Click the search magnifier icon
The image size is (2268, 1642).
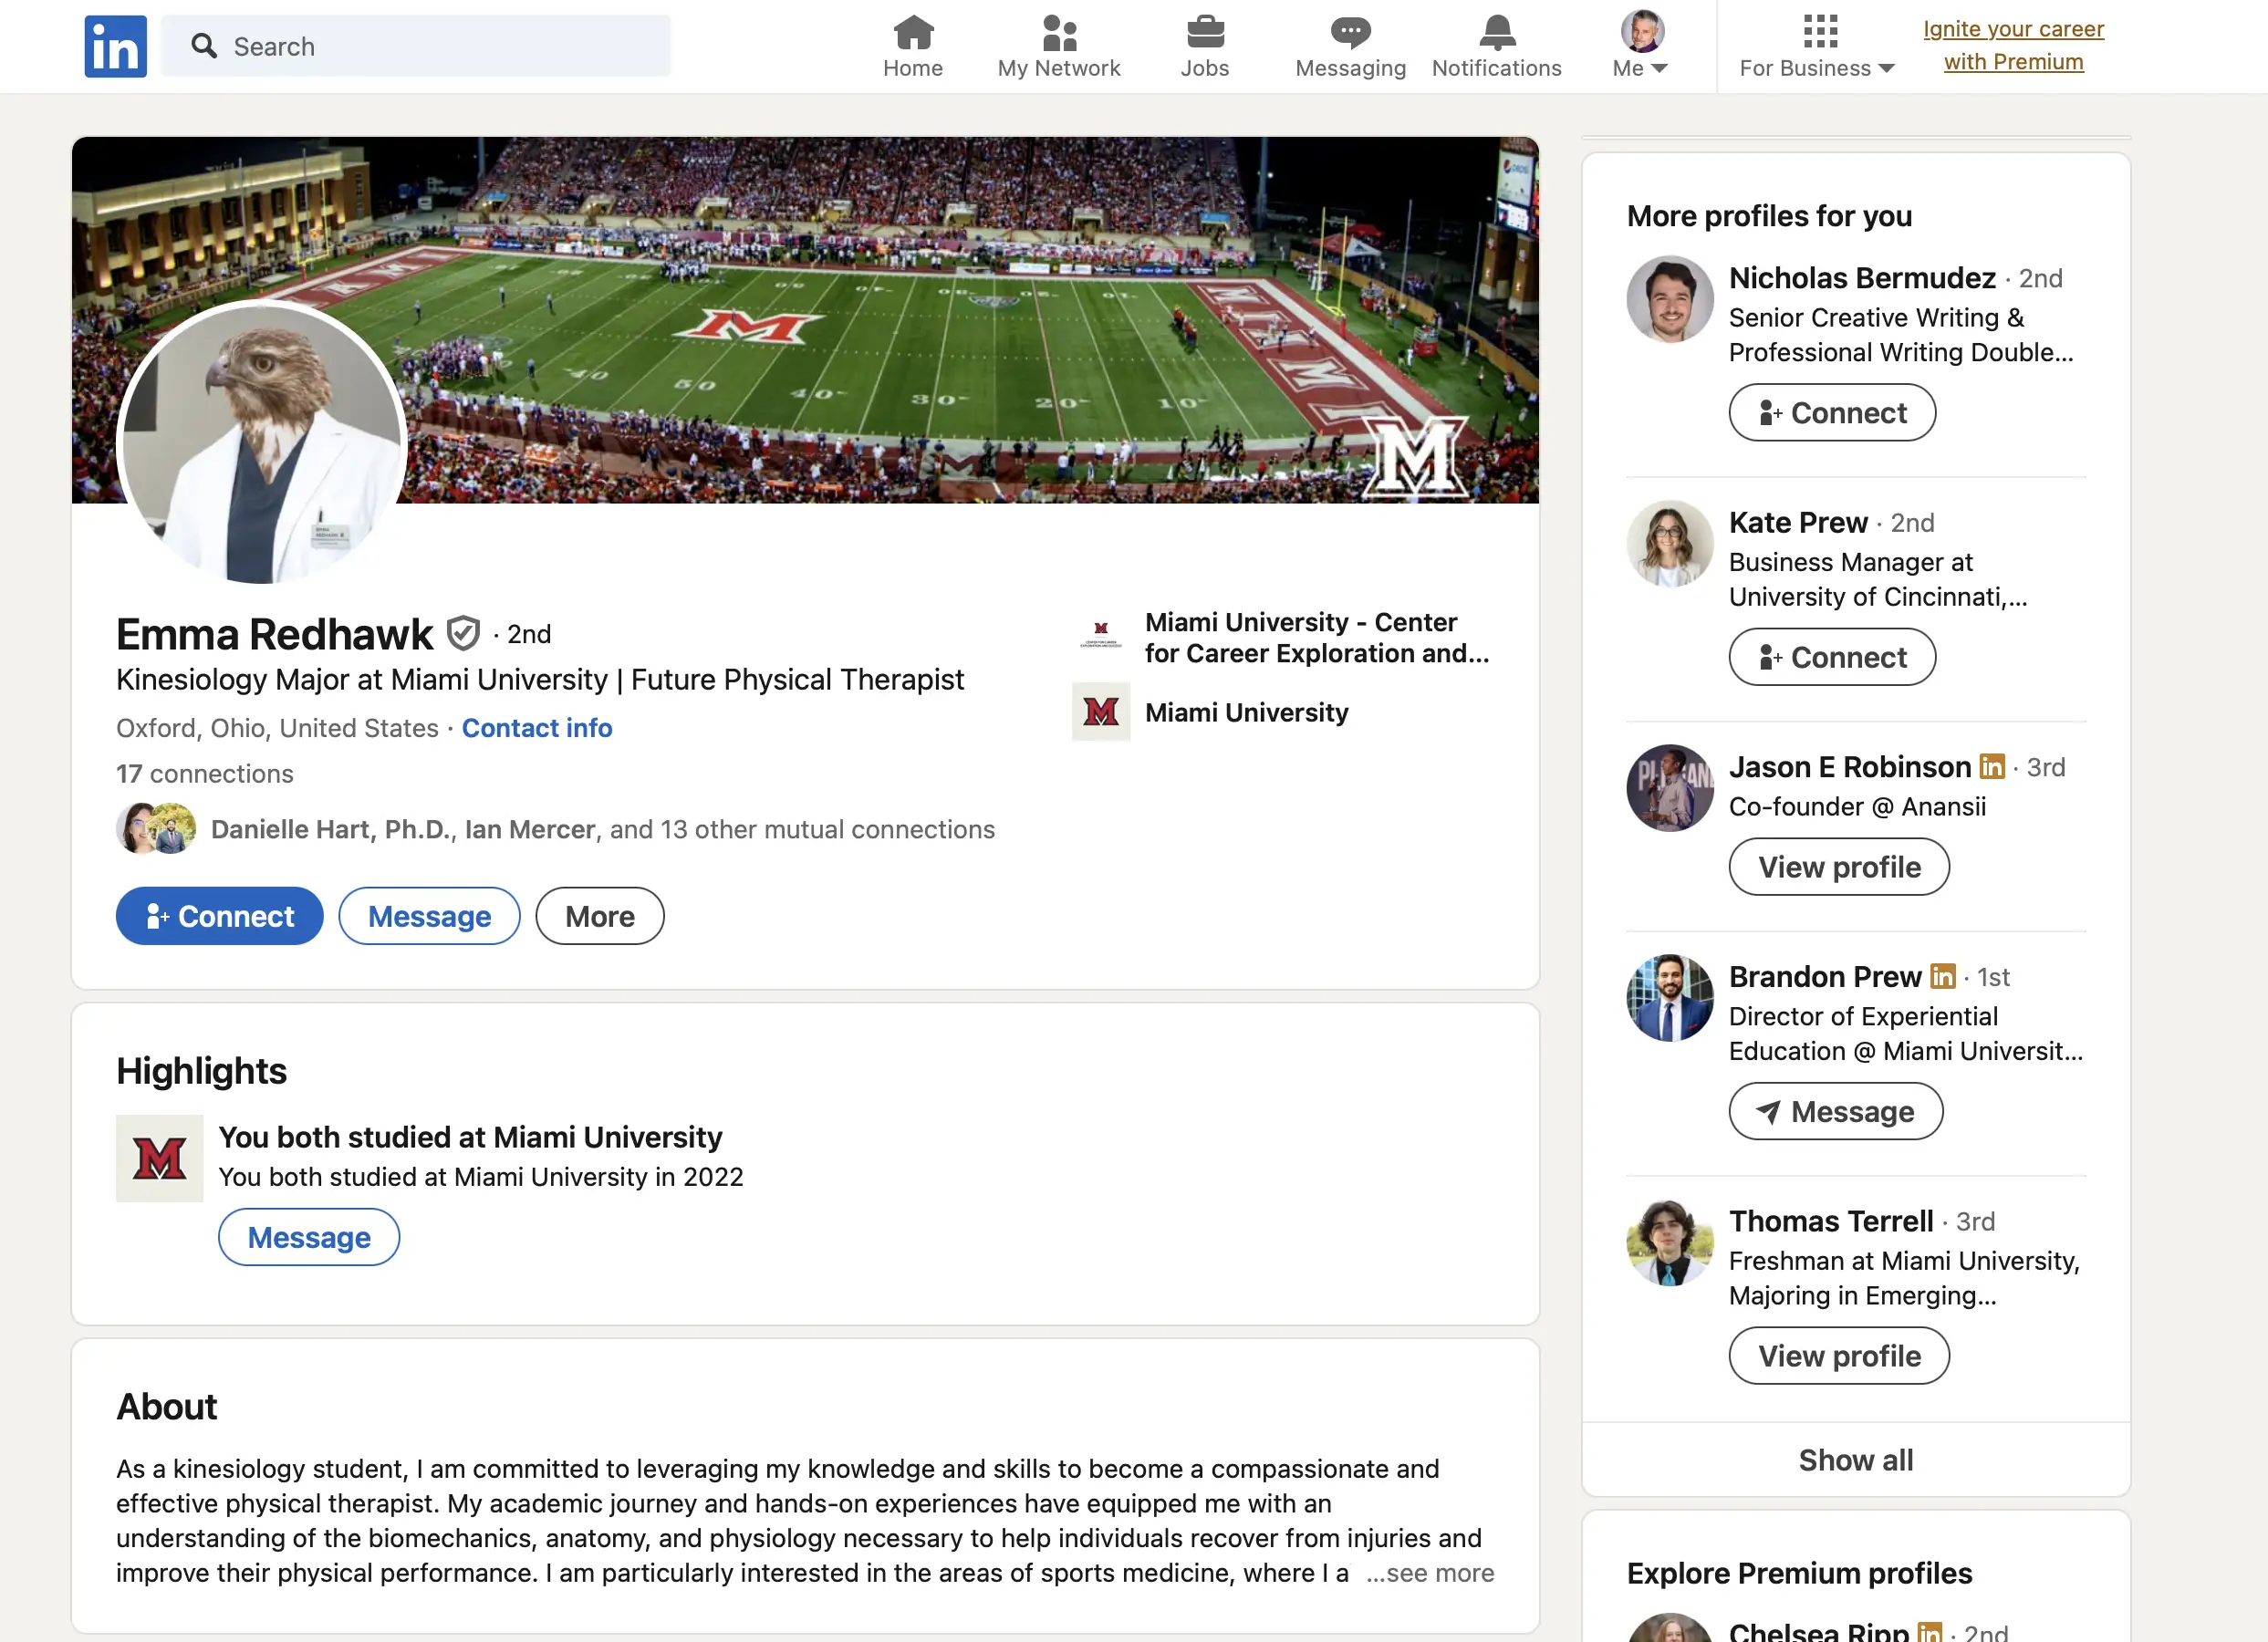206,45
